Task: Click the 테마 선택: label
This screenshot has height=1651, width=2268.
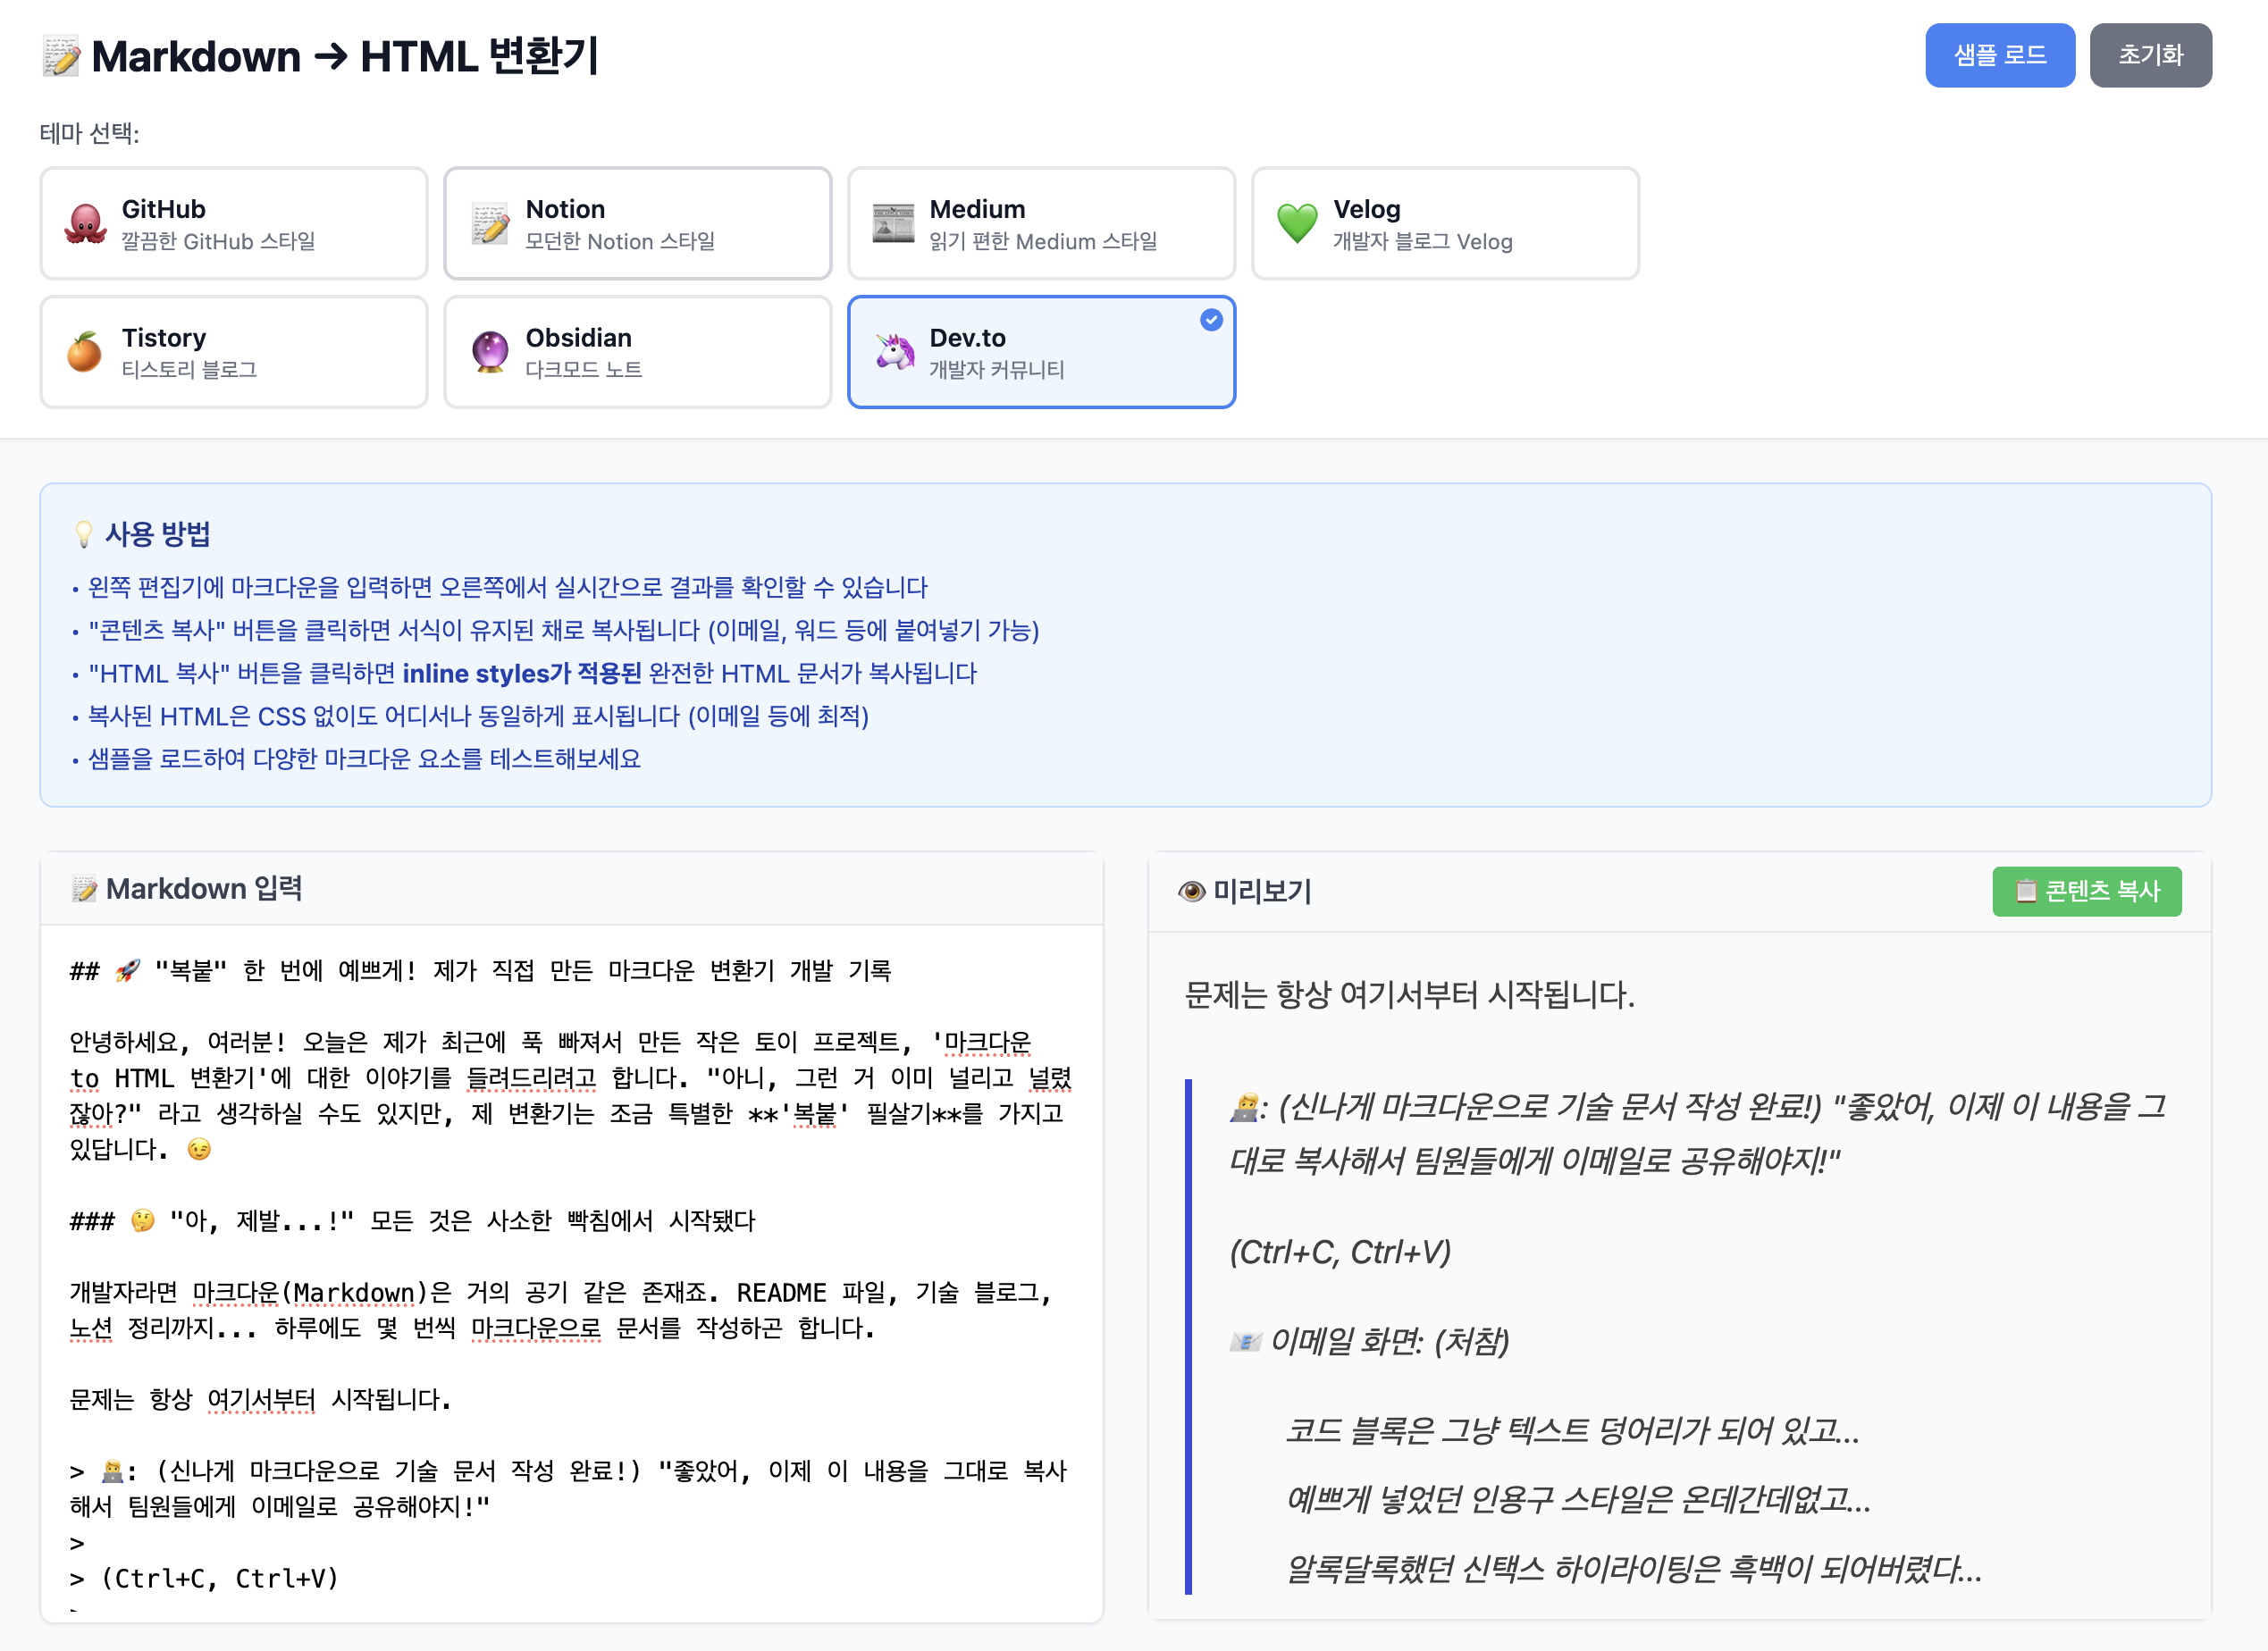Action: [90, 133]
